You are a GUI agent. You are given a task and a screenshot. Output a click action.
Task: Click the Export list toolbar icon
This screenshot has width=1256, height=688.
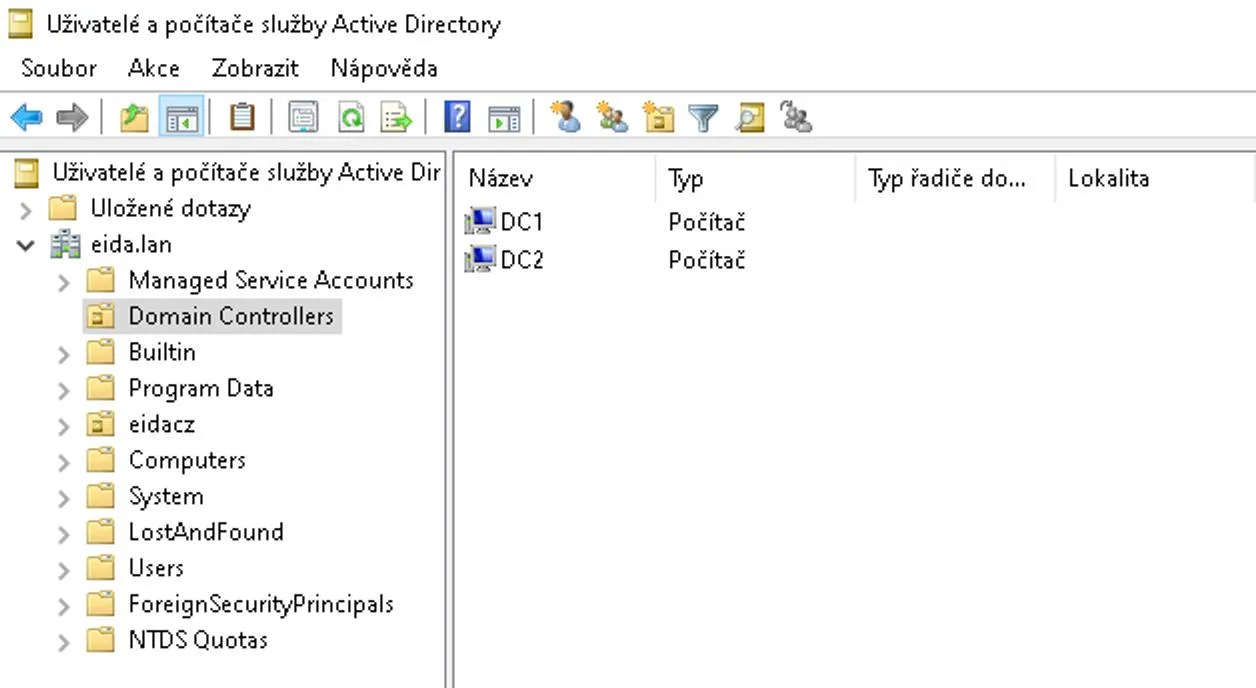[397, 118]
